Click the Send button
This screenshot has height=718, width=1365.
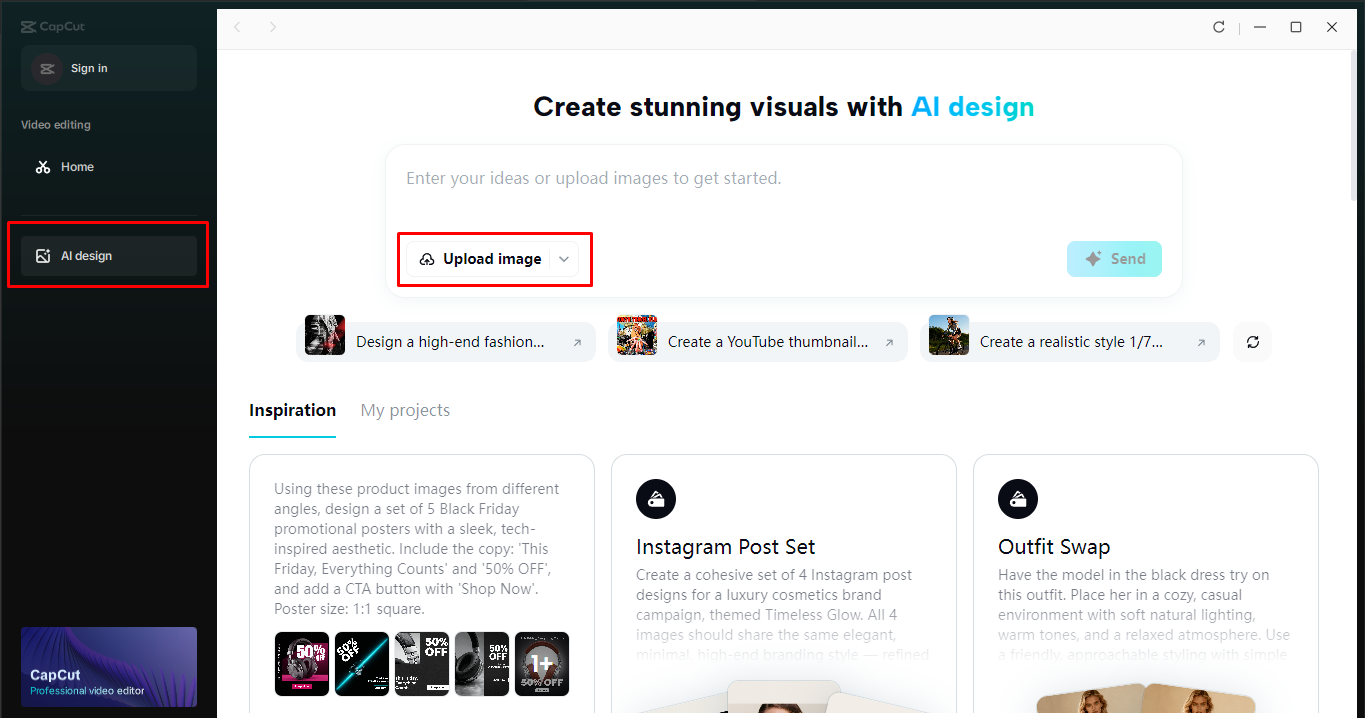point(1114,259)
